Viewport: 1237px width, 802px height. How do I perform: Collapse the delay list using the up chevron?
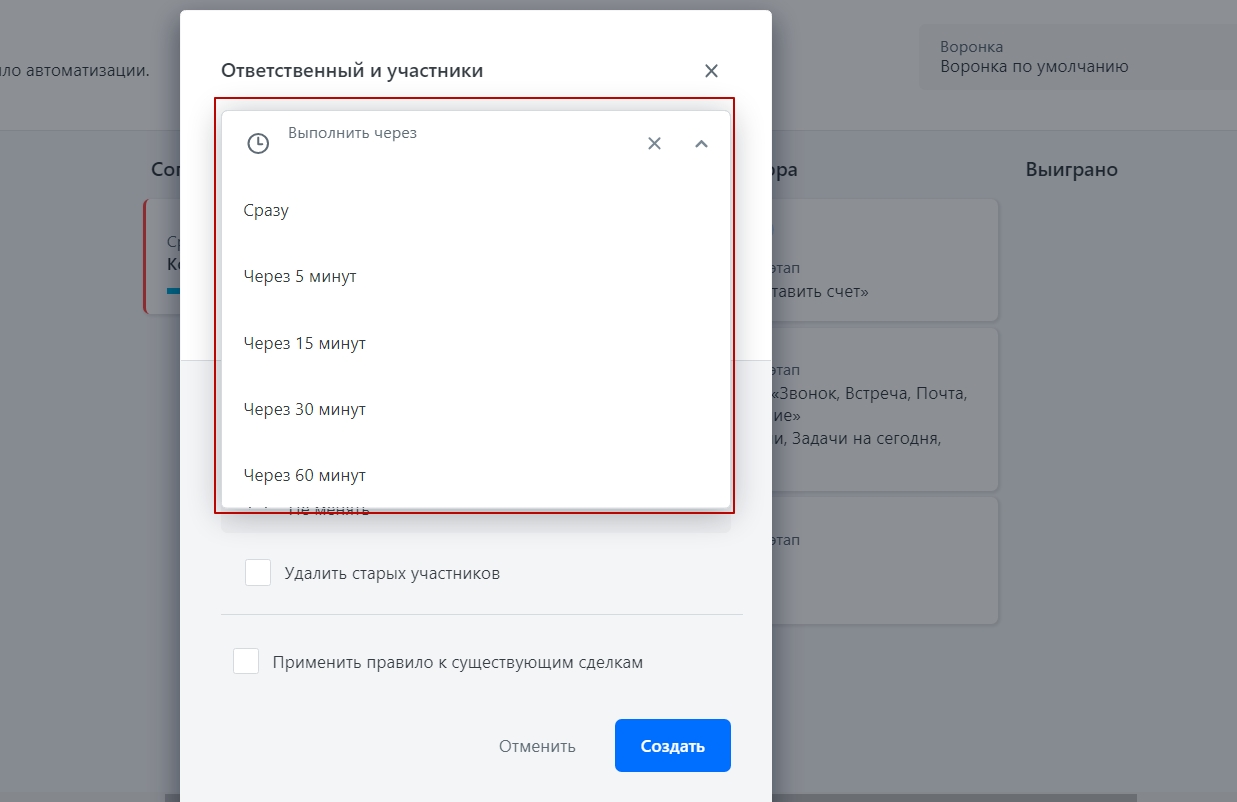point(701,143)
